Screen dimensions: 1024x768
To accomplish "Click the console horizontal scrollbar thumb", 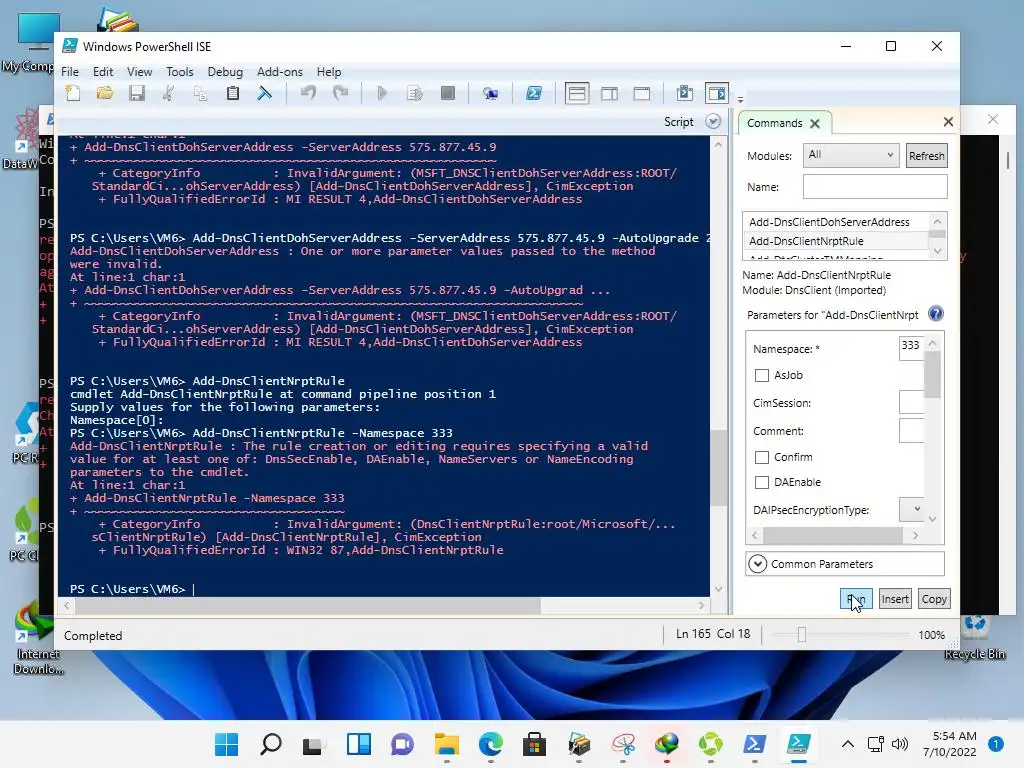I will [308, 605].
